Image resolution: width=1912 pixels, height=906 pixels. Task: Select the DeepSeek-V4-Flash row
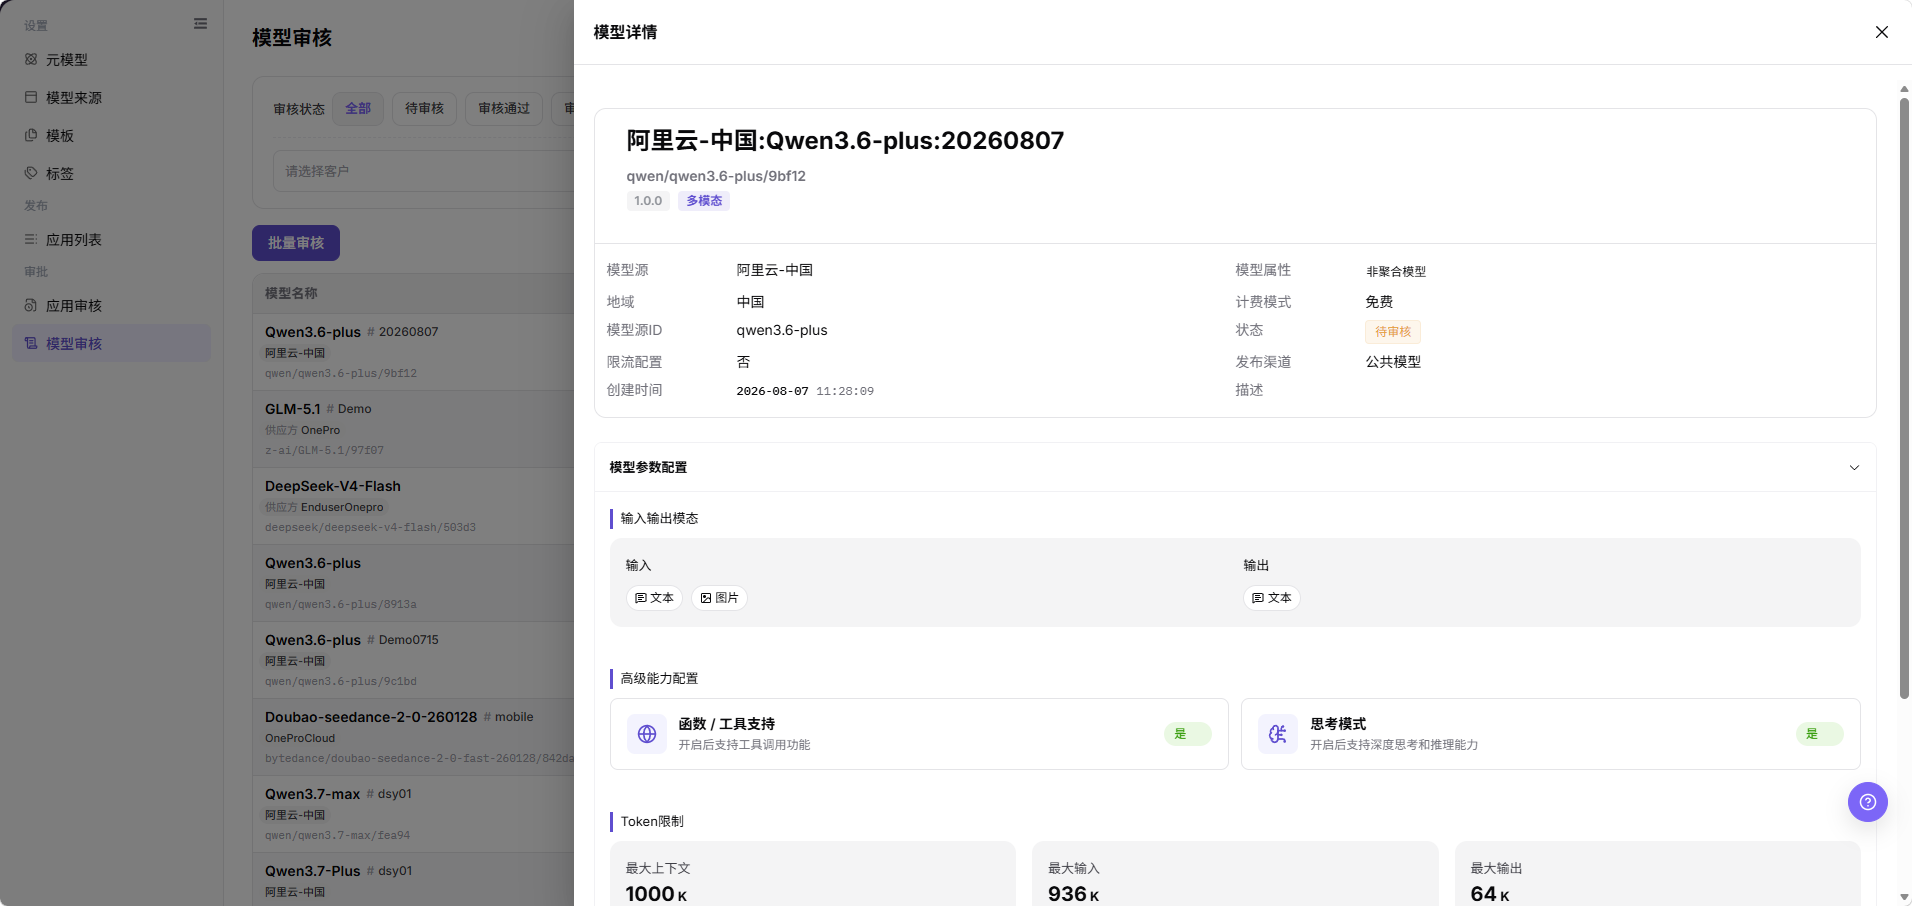coord(414,506)
